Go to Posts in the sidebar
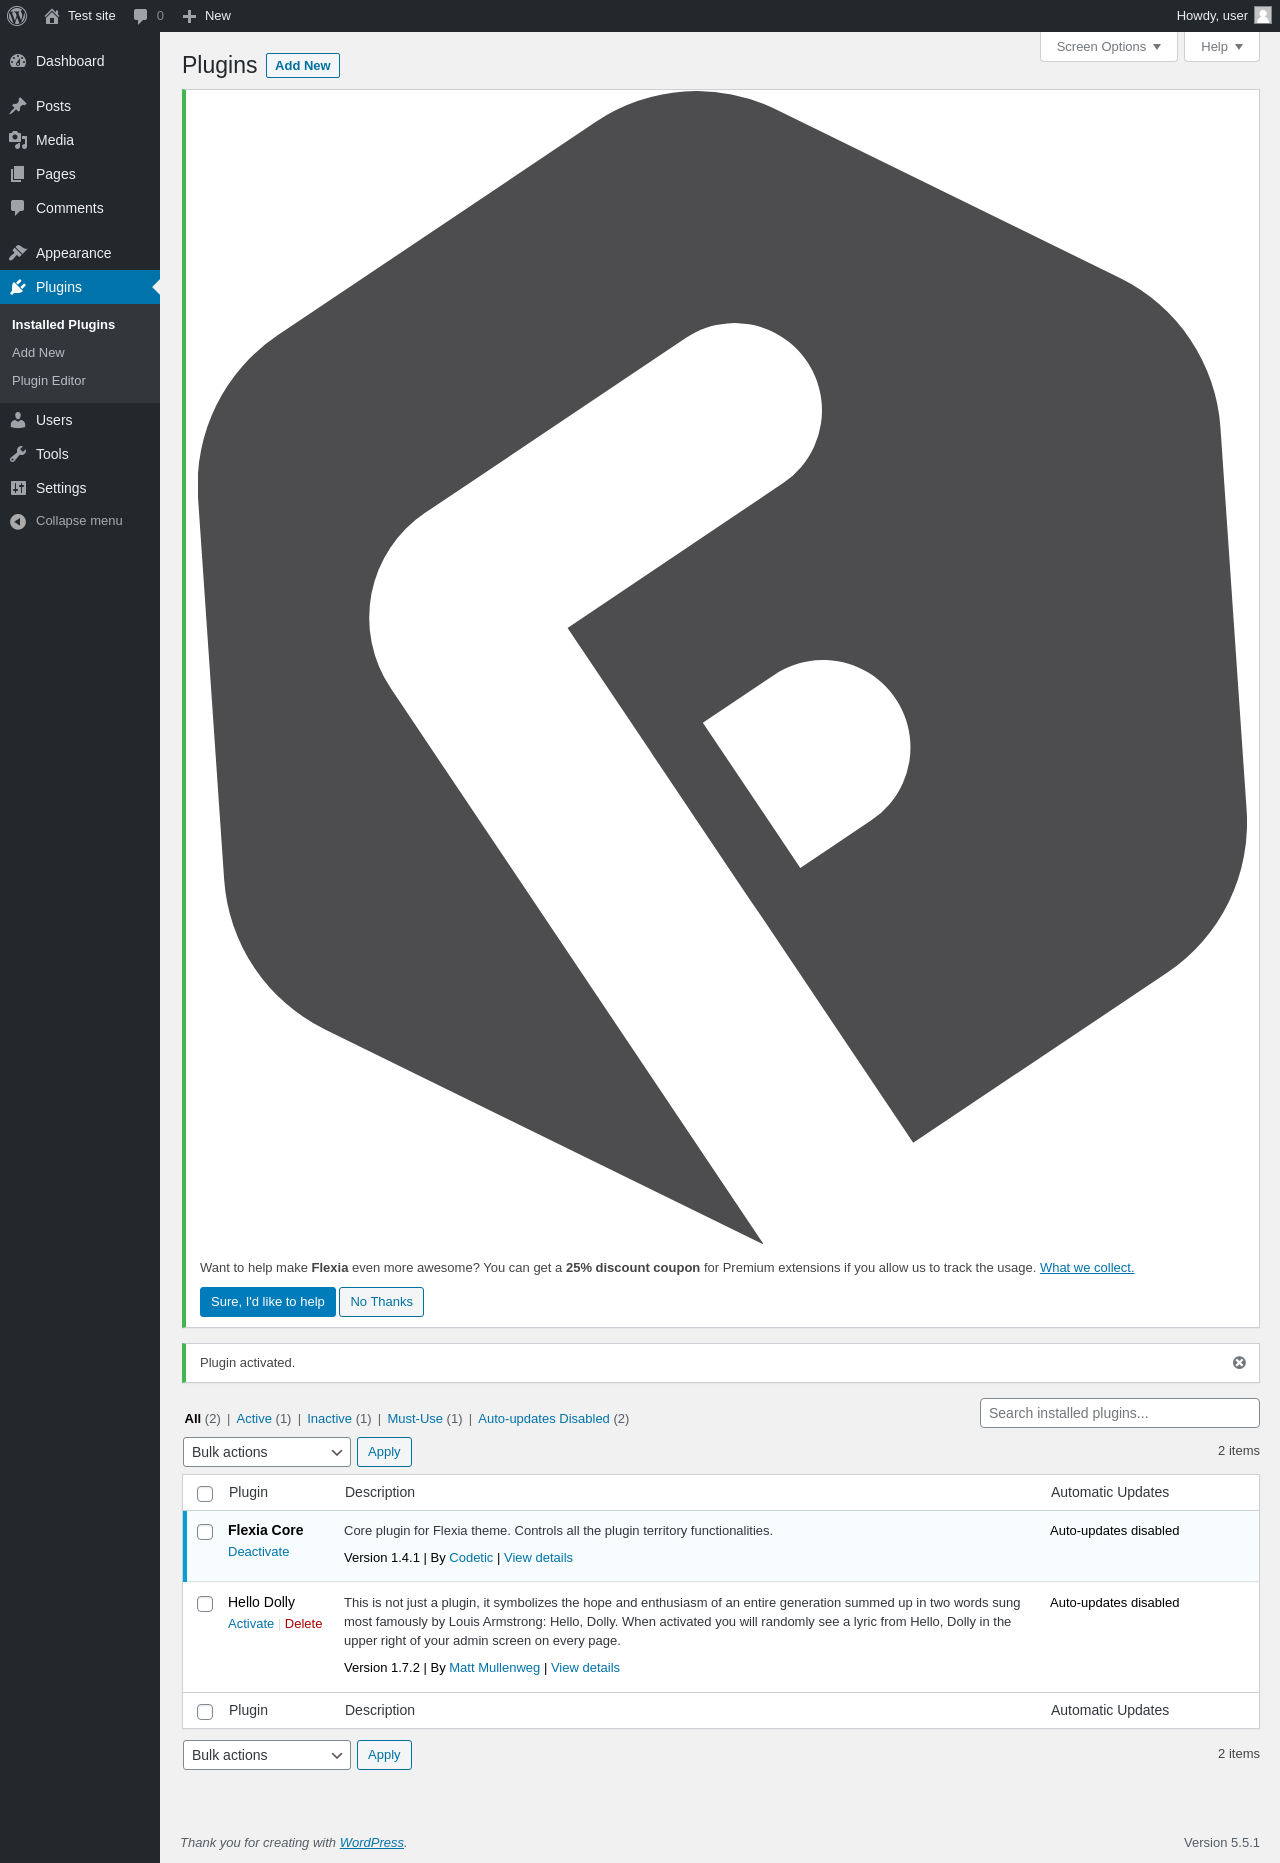 (80, 106)
